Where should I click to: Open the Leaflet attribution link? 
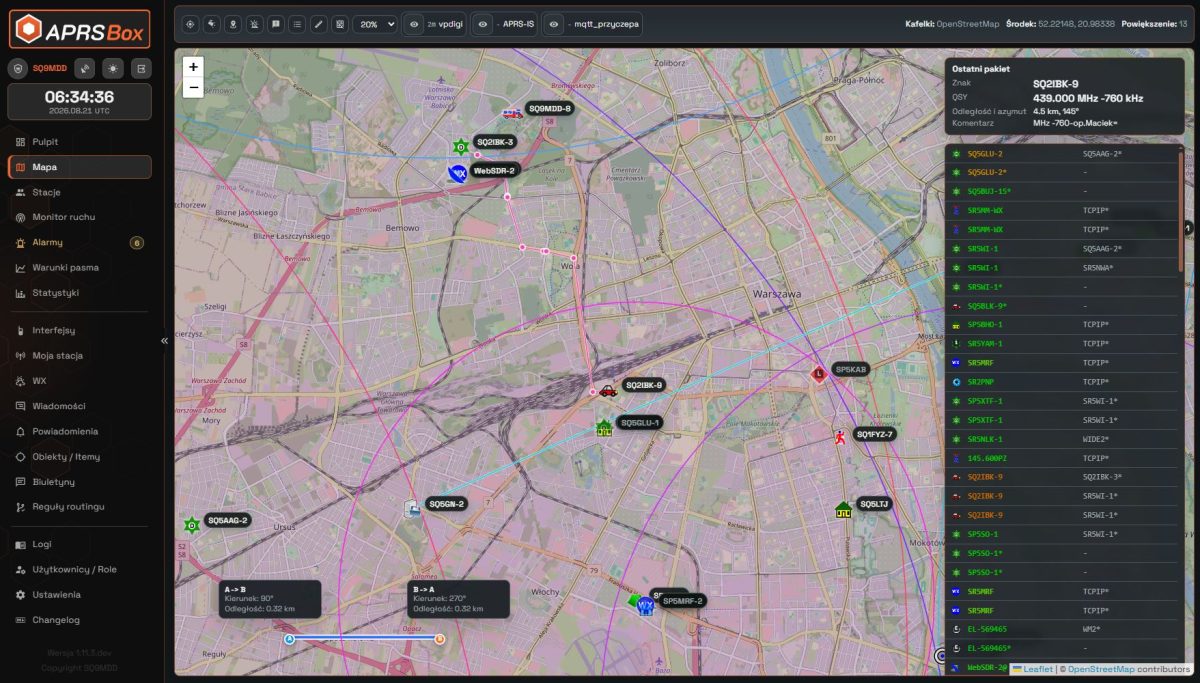pos(1032,669)
